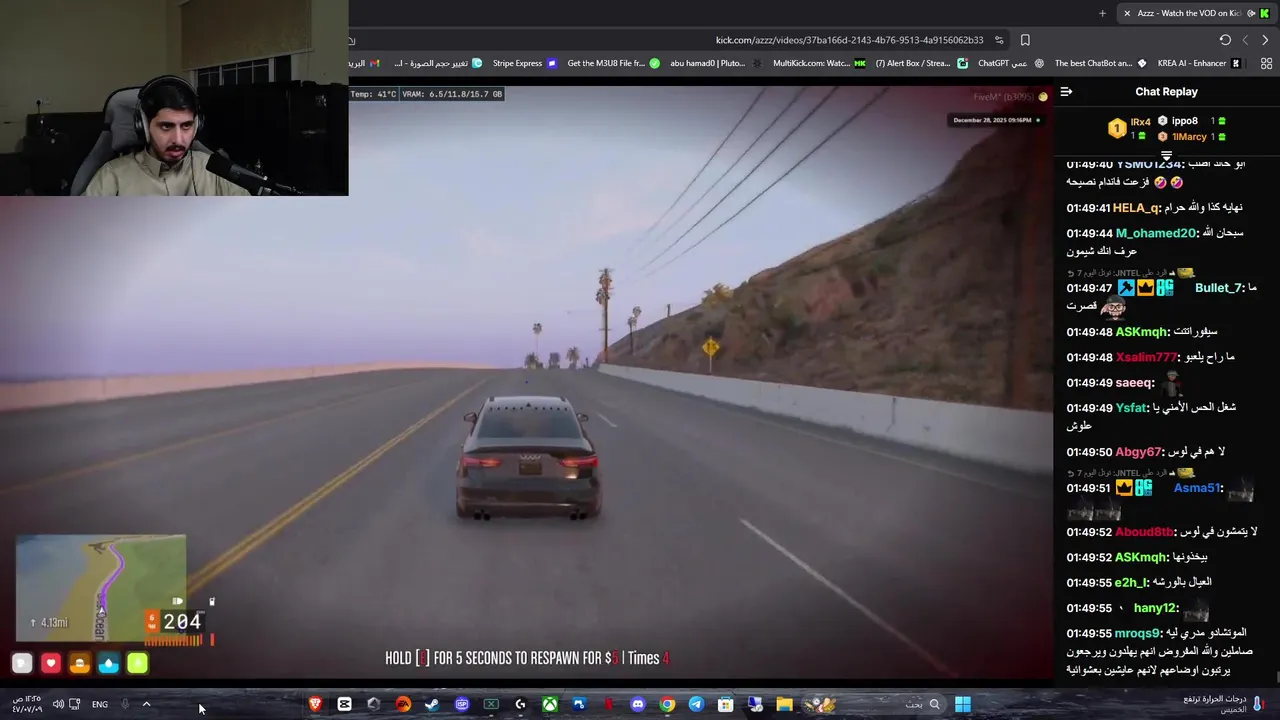Image resolution: width=1280 pixels, height=720 pixels.
Task: Open the browser extensions grid icon
Action: 1266,63
